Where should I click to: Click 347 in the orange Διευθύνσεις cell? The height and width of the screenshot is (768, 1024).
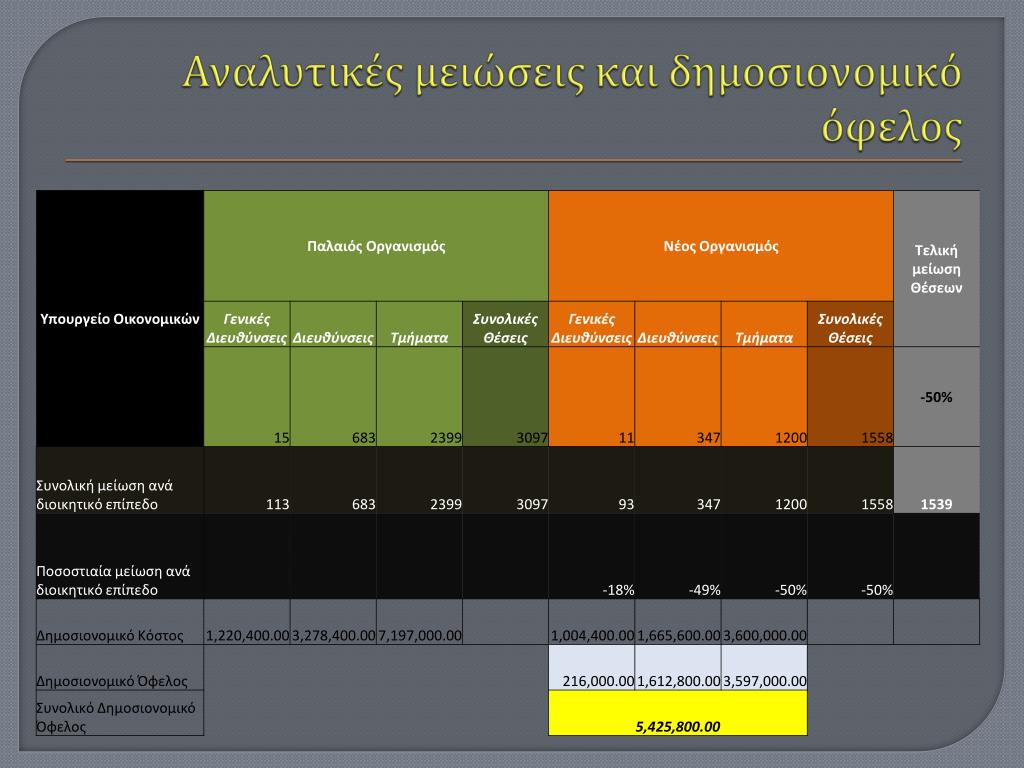click(709, 438)
